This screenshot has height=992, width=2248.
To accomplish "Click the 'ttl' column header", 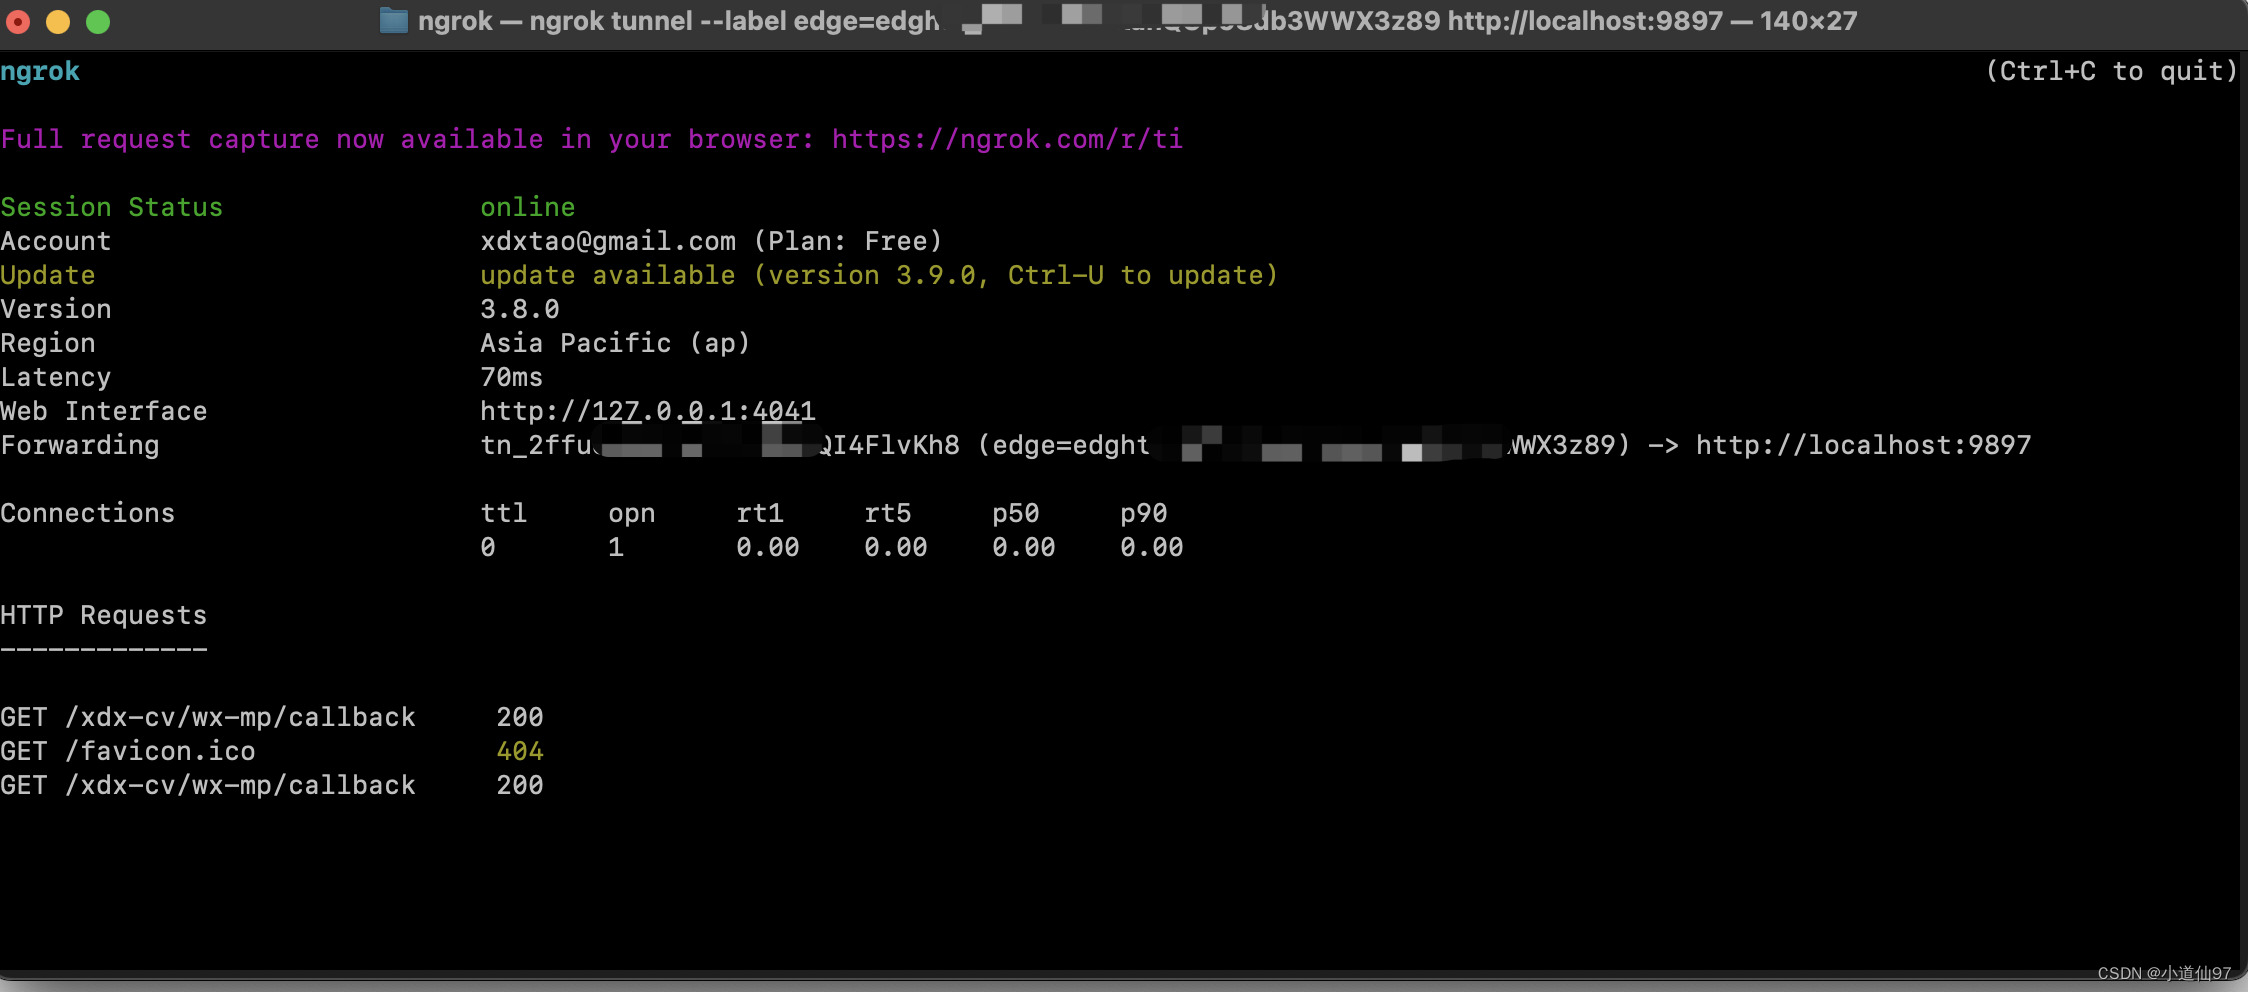I will 504,513.
